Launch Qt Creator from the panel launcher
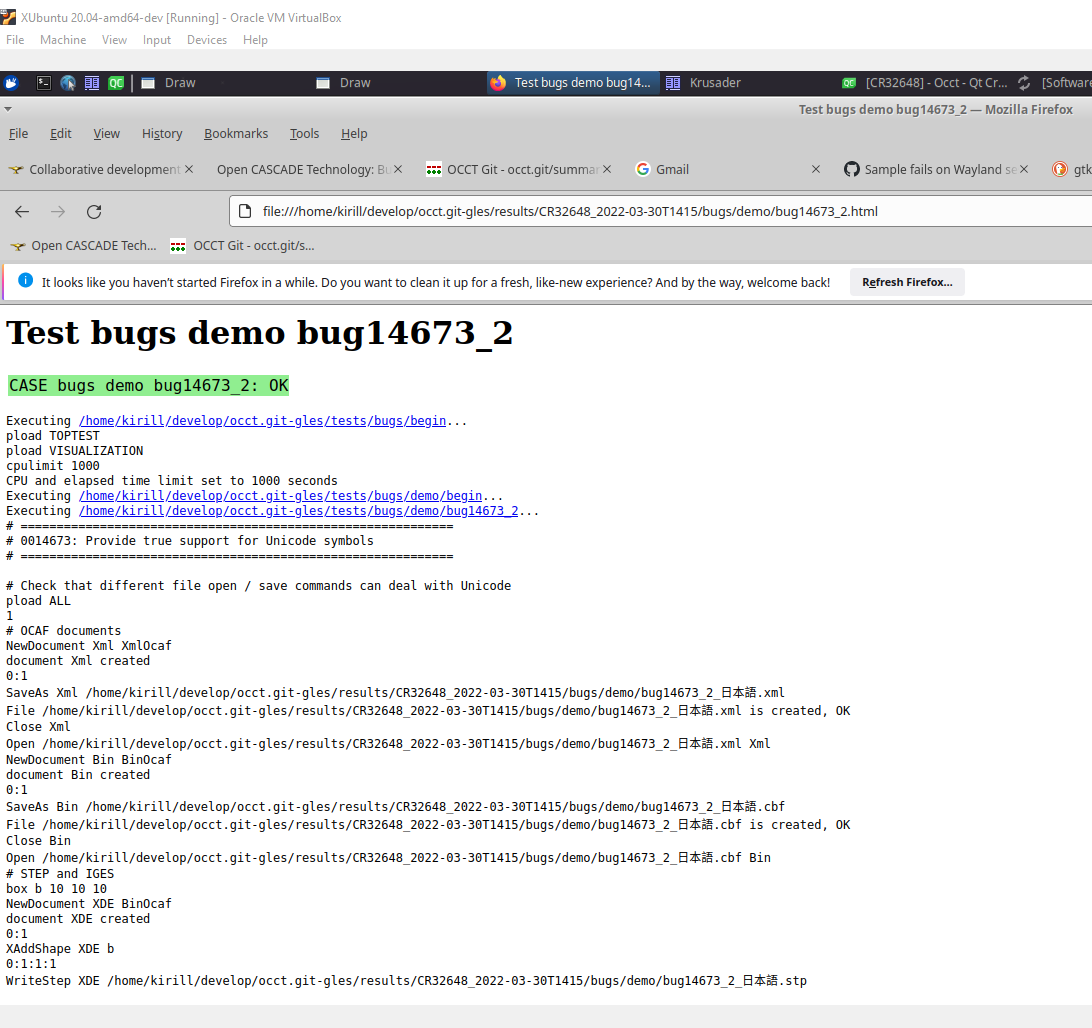This screenshot has height=1028, width=1092. tap(116, 83)
